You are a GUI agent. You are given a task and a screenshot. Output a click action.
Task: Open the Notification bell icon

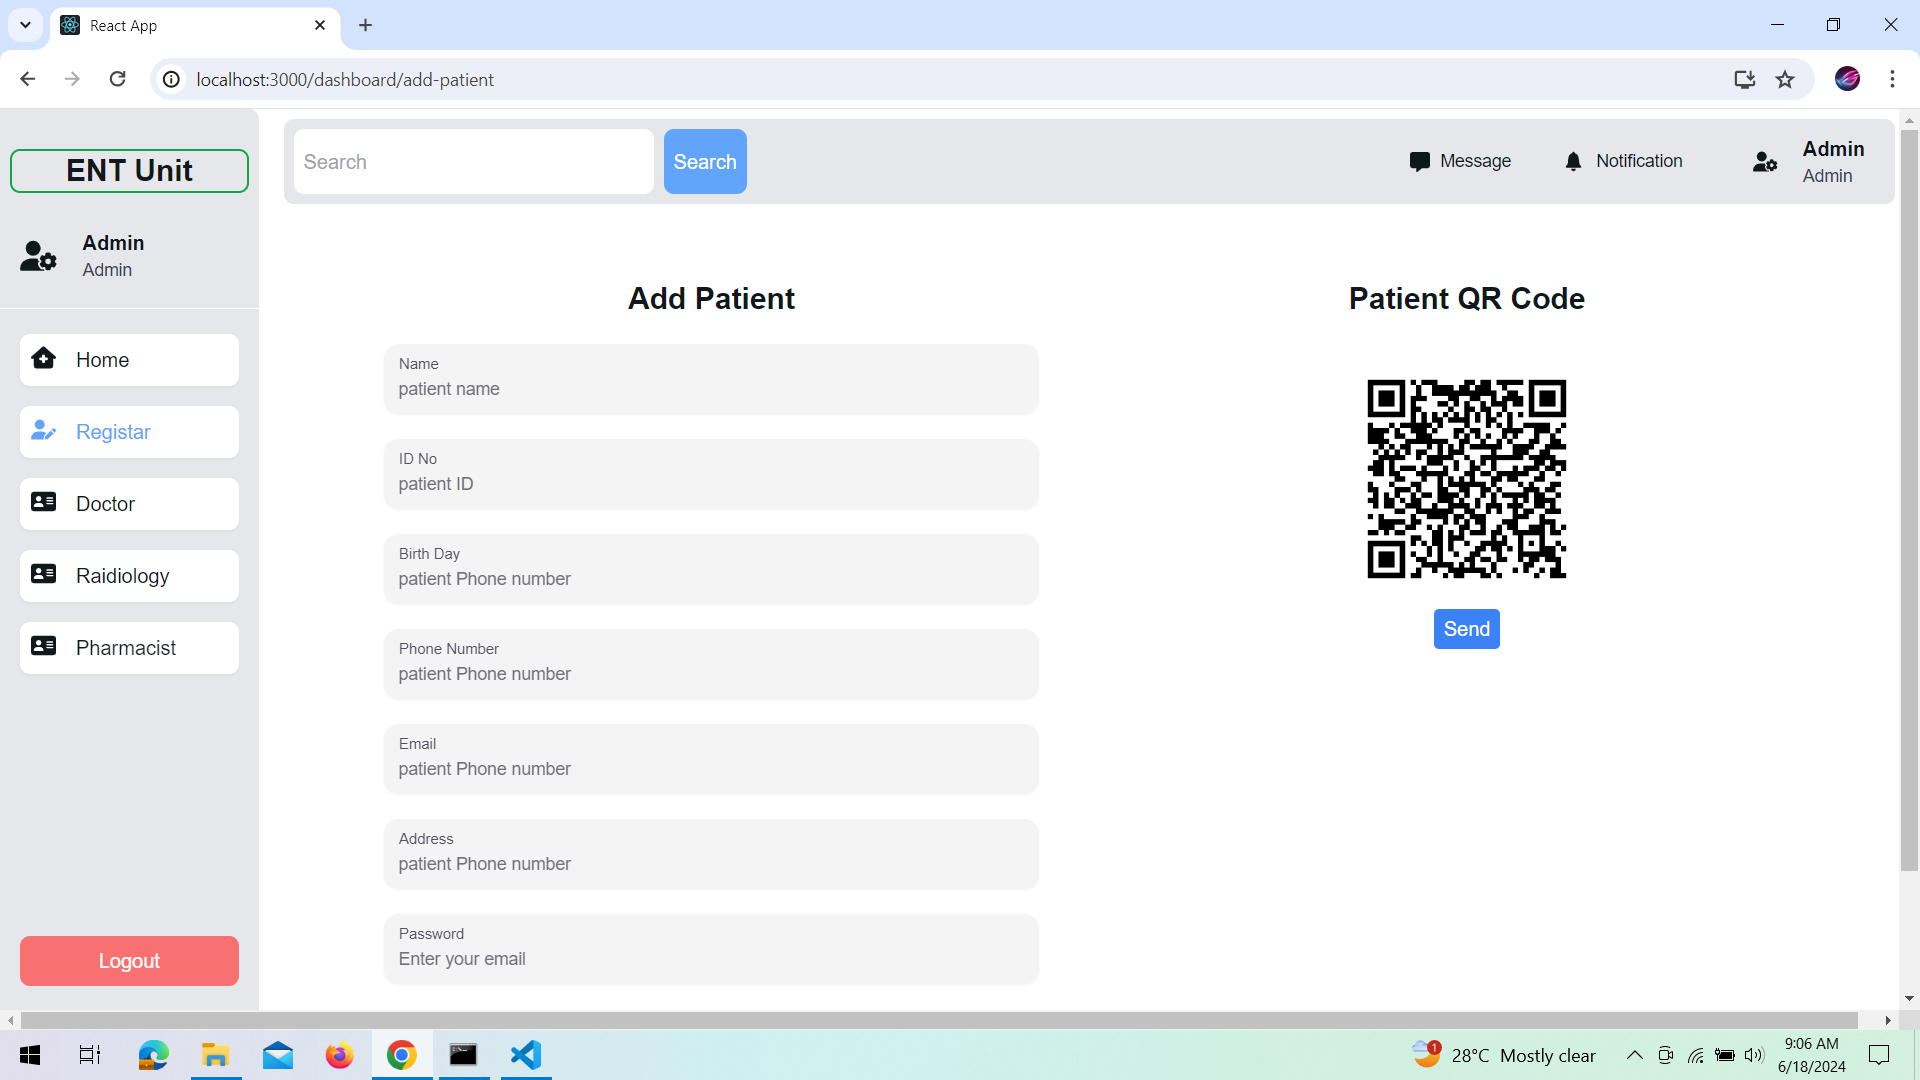[1573, 161]
